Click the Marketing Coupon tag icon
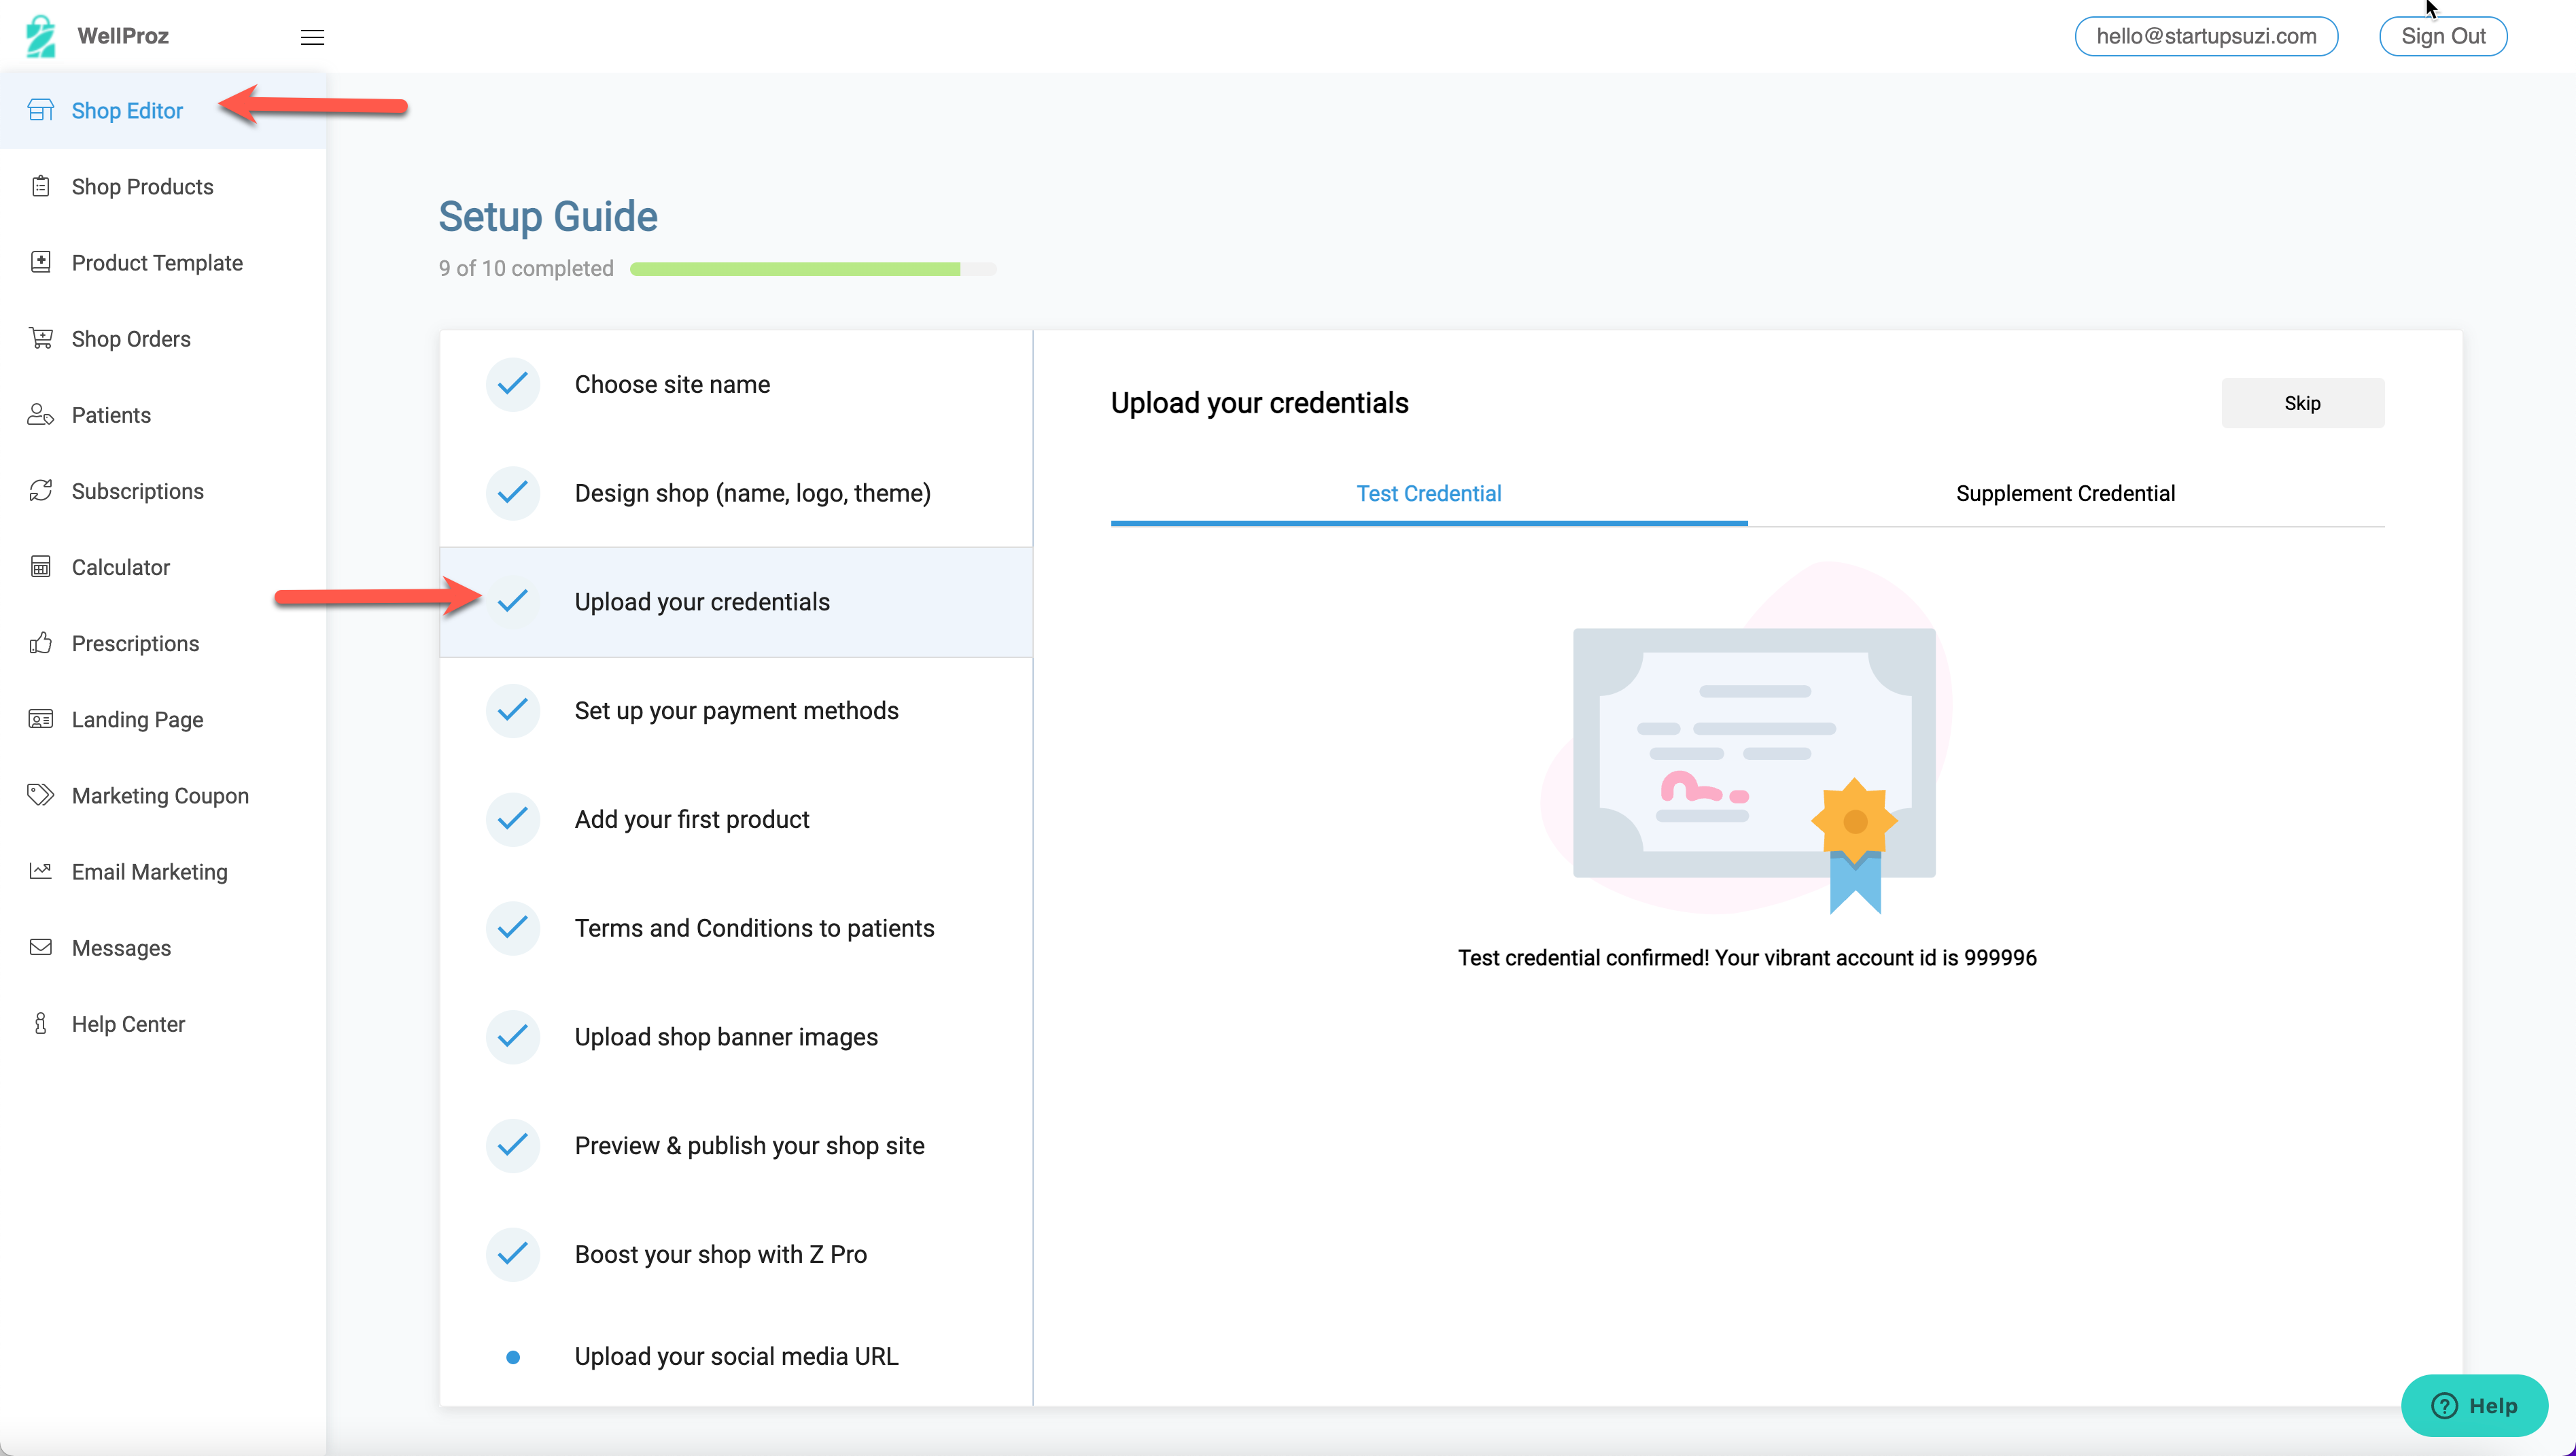2576x1456 pixels. (40, 795)
